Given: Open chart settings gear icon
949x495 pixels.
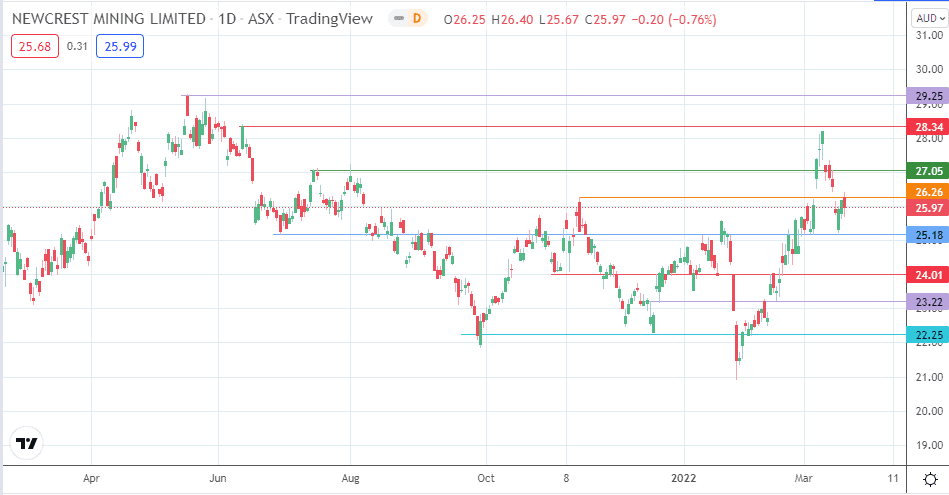Looking at the screenshot, I should 931,479.
